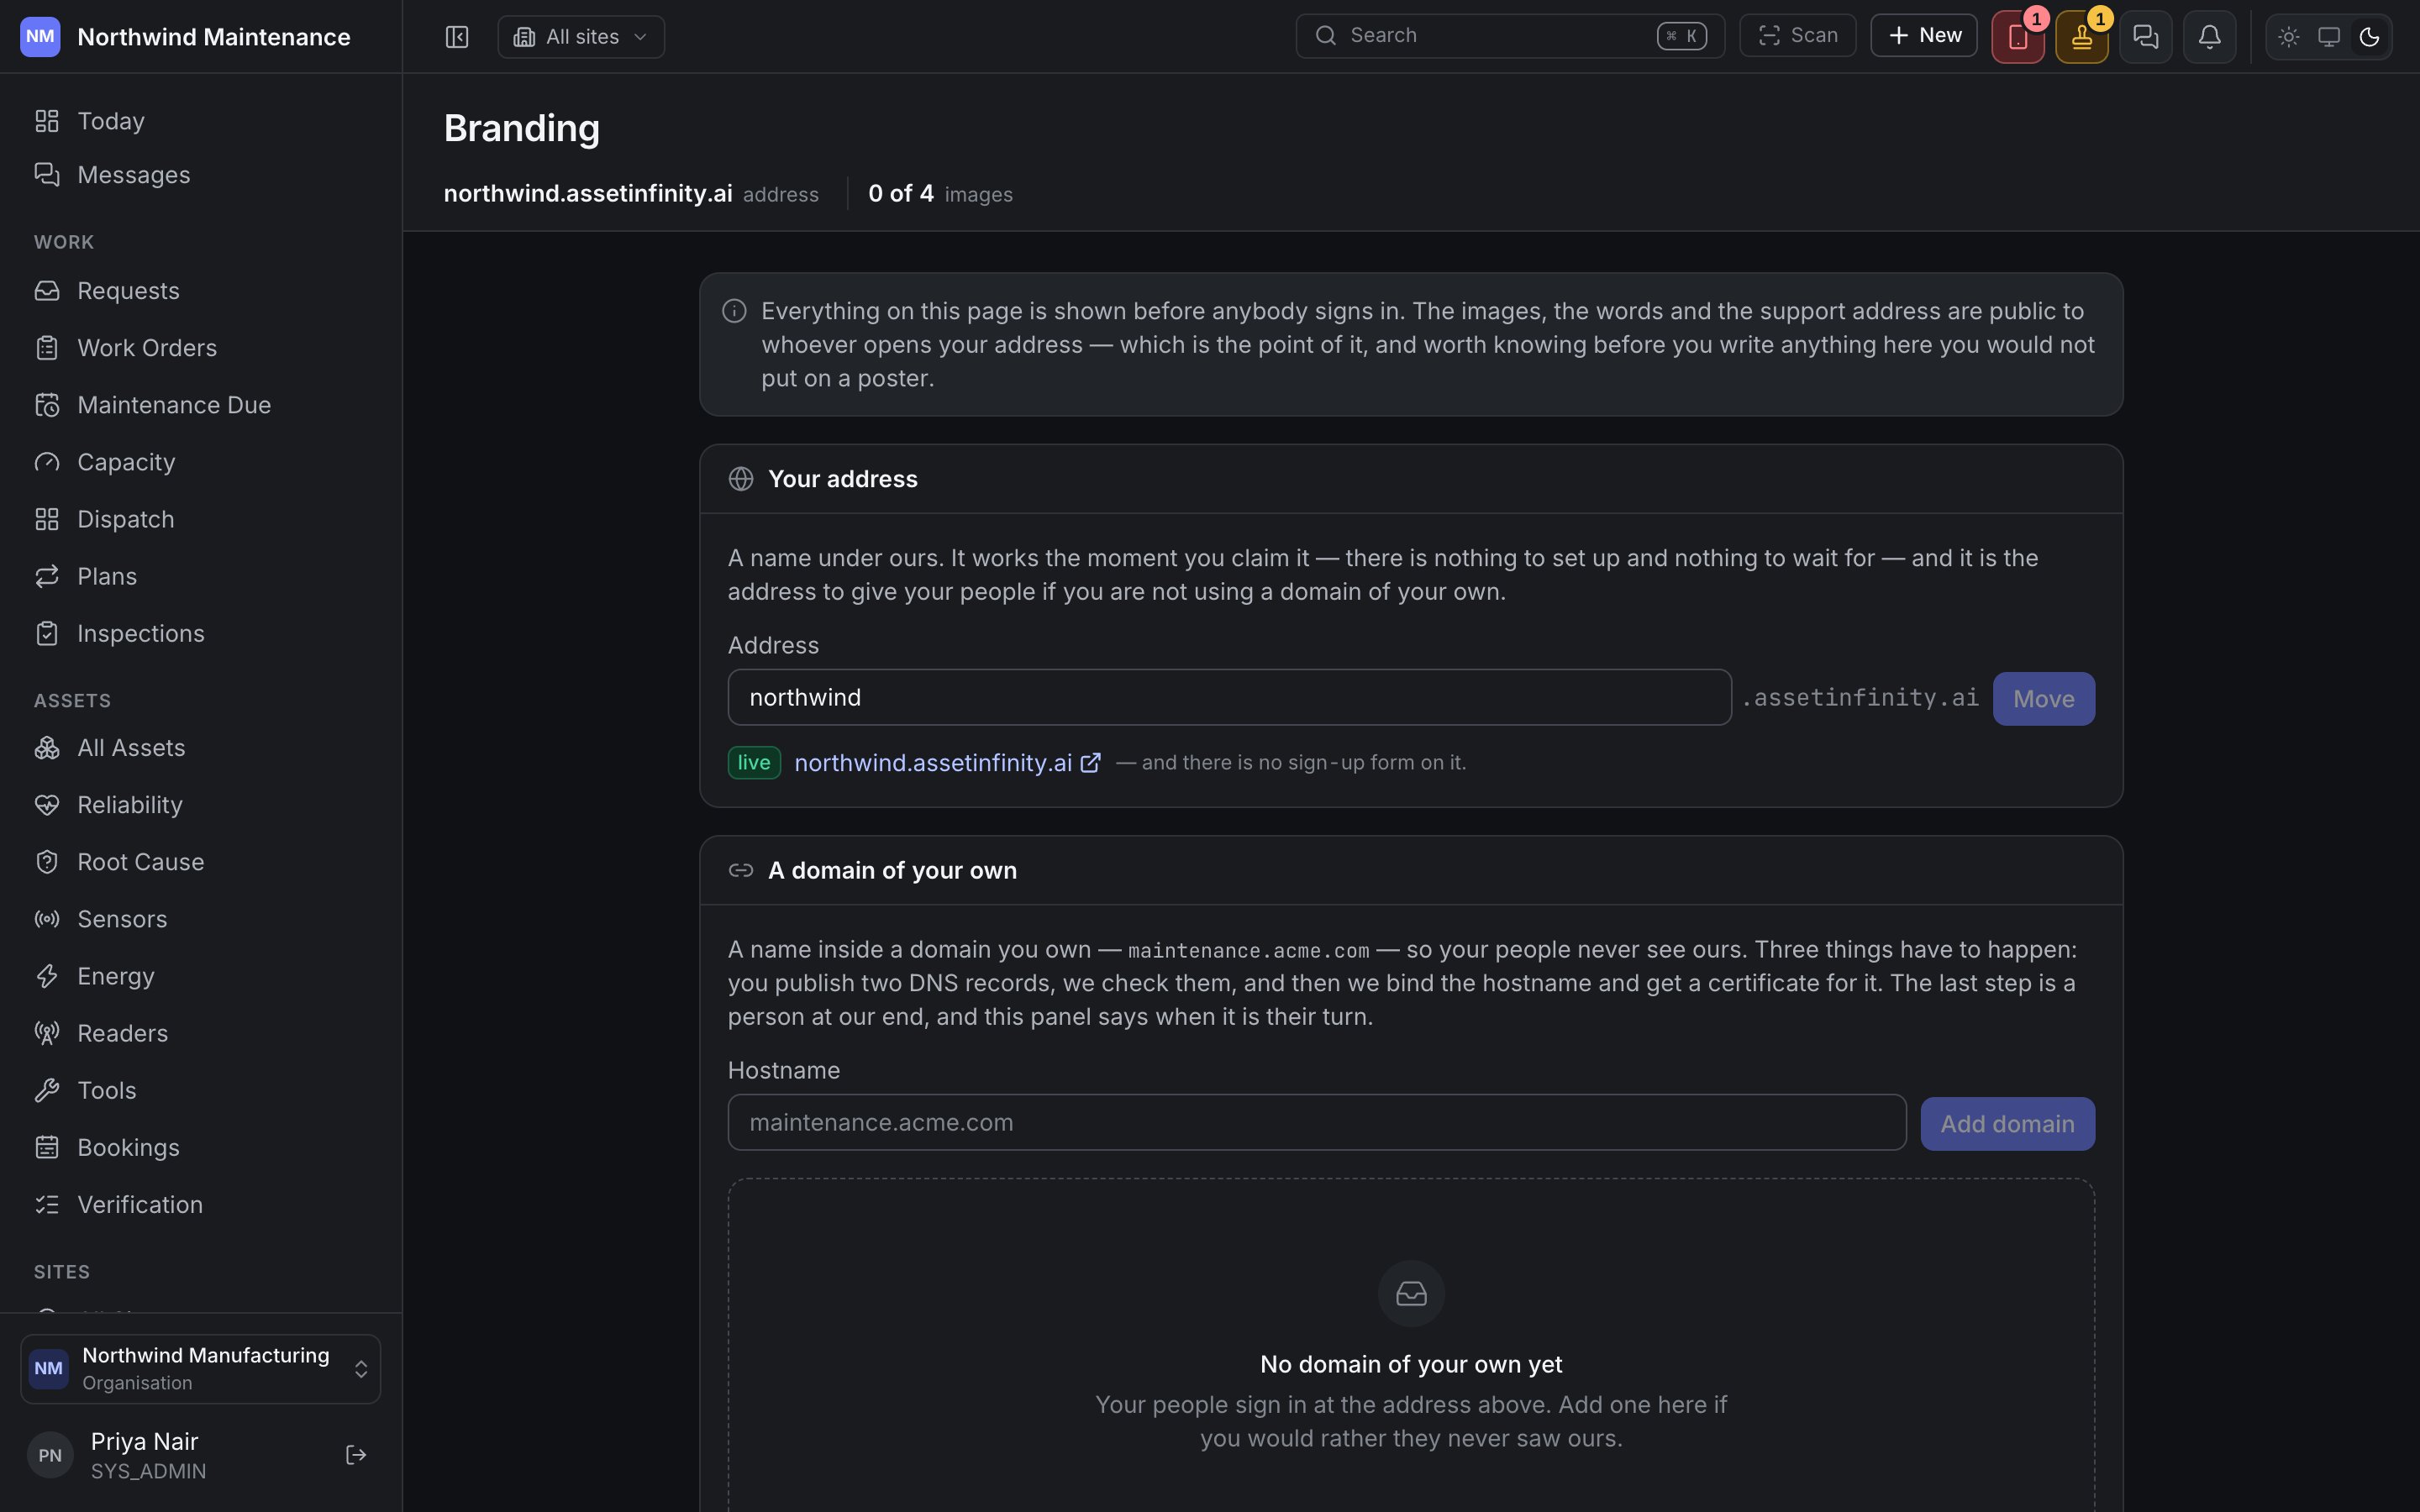This screenshot has height=1512, width=2420.
Task: Open All Assets in the sidebar
Action: click(201, 748)
